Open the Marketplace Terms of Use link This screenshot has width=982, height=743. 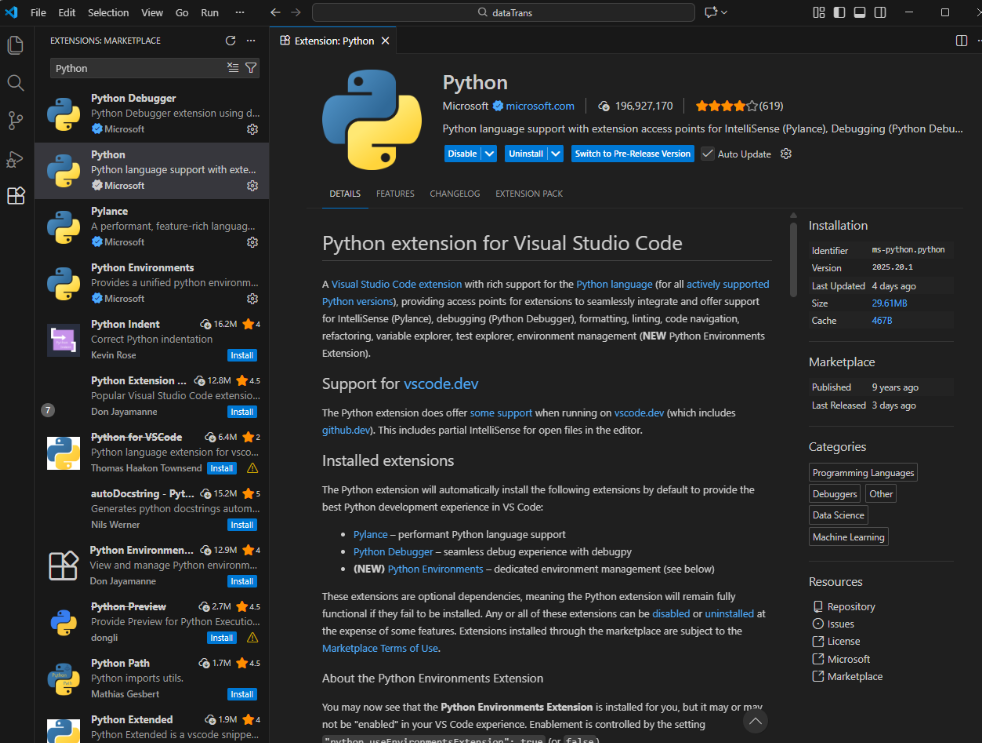point(380,648)
